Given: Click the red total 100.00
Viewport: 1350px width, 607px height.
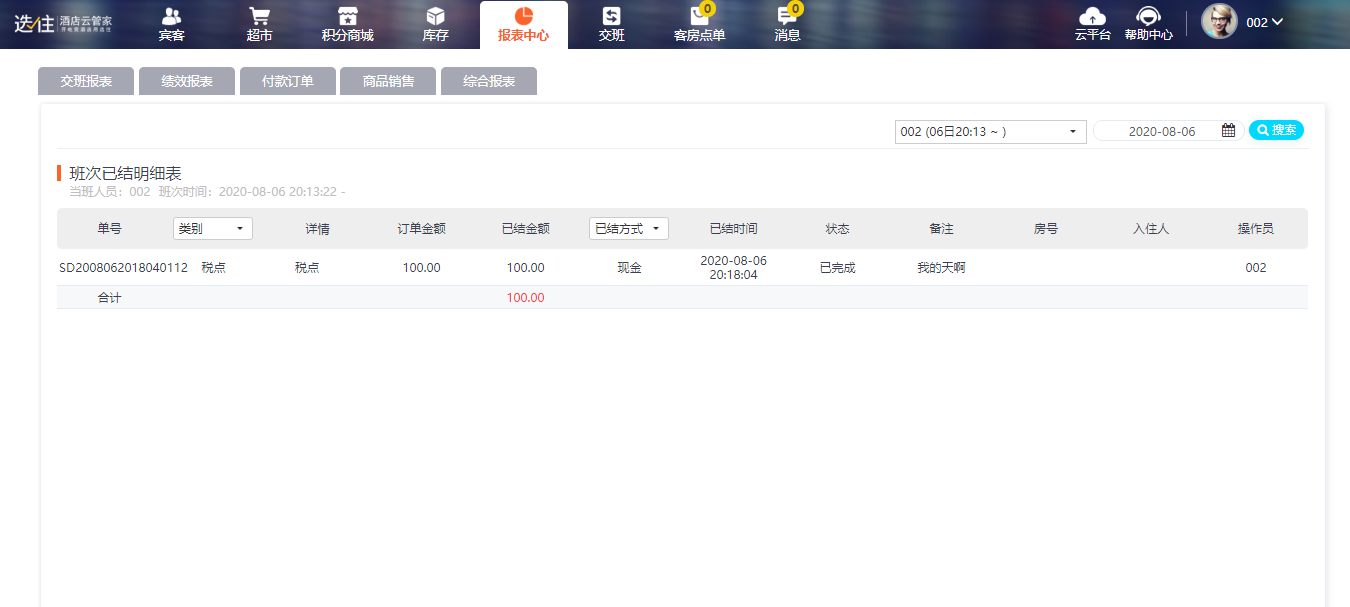Looking at the screenshot, I should point(525,298).
